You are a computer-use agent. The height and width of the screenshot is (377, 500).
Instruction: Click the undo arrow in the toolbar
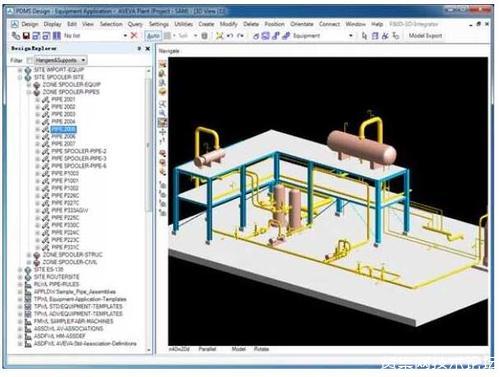[230, 35]
